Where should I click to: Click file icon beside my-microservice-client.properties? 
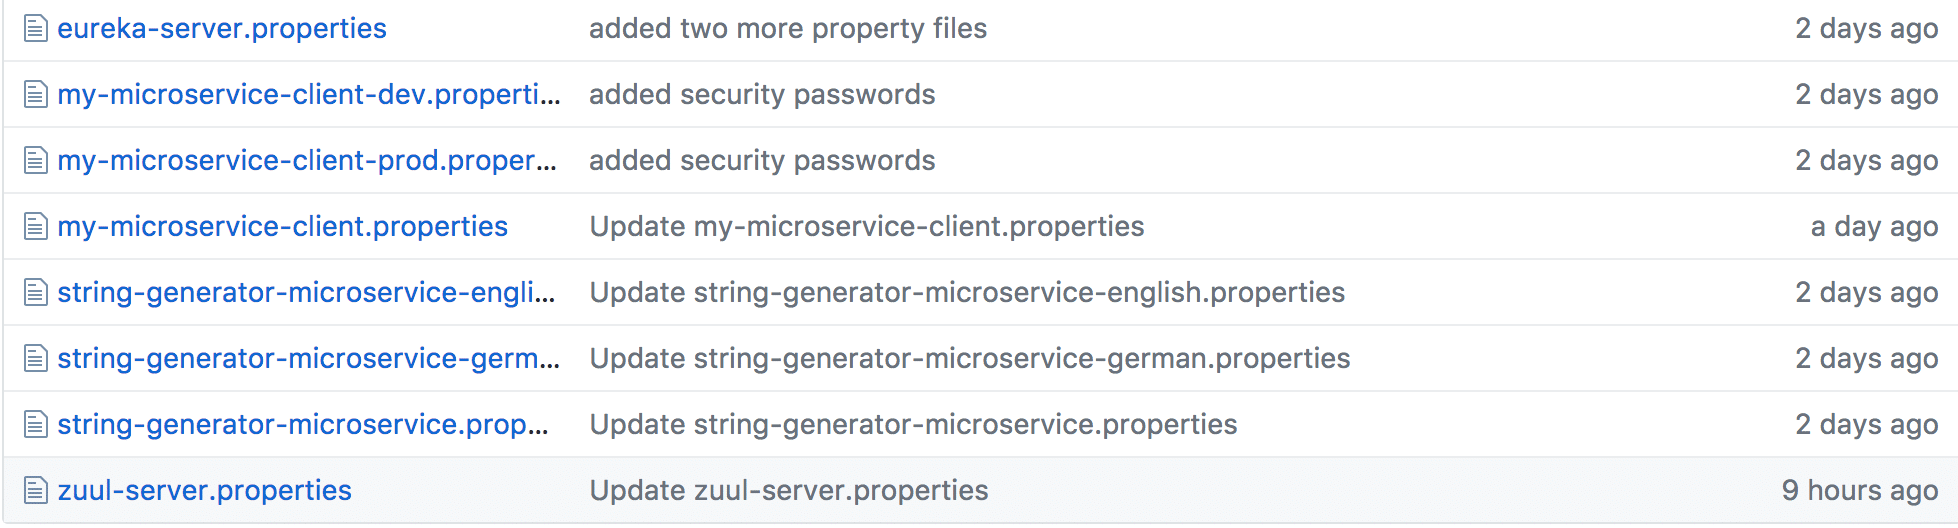coord(36,227)
